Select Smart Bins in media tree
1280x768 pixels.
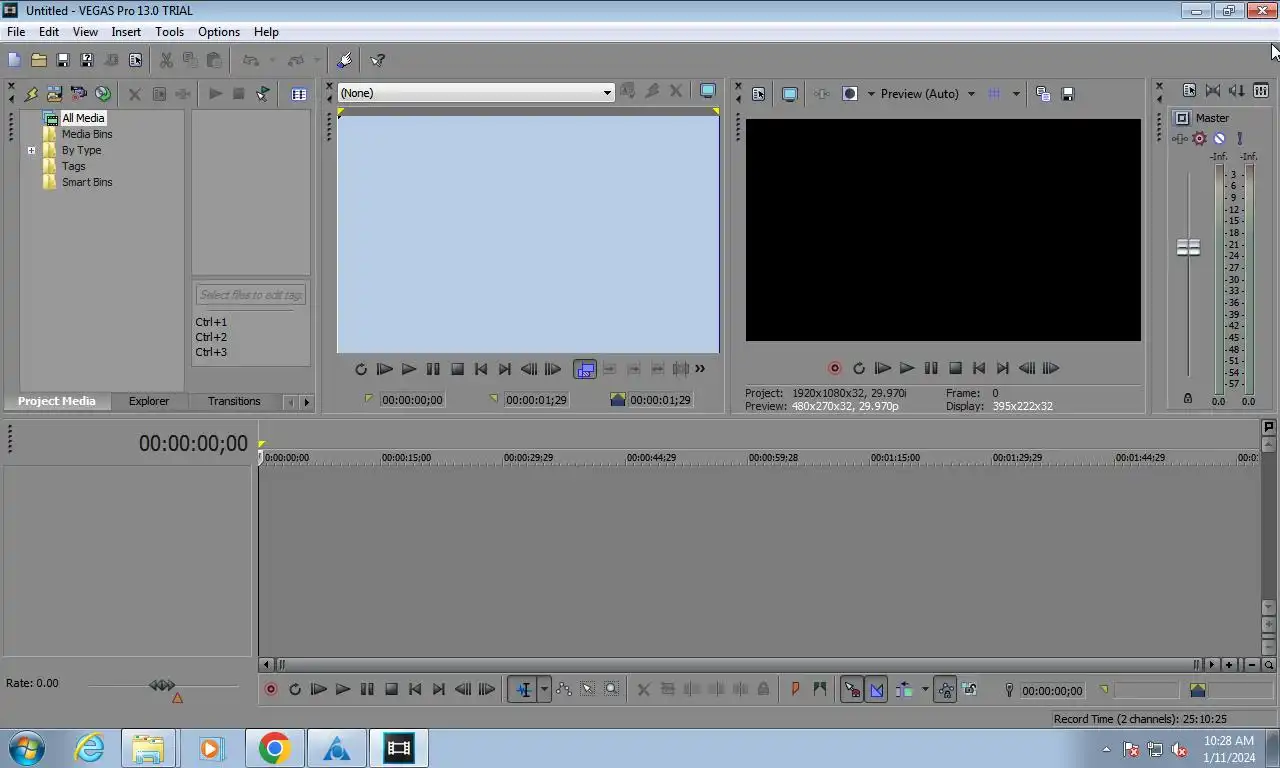87,182
